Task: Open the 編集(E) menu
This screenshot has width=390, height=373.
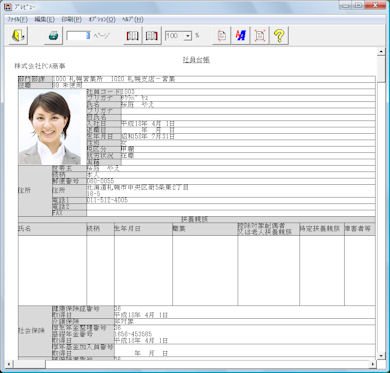Action: tap(44, 19)
